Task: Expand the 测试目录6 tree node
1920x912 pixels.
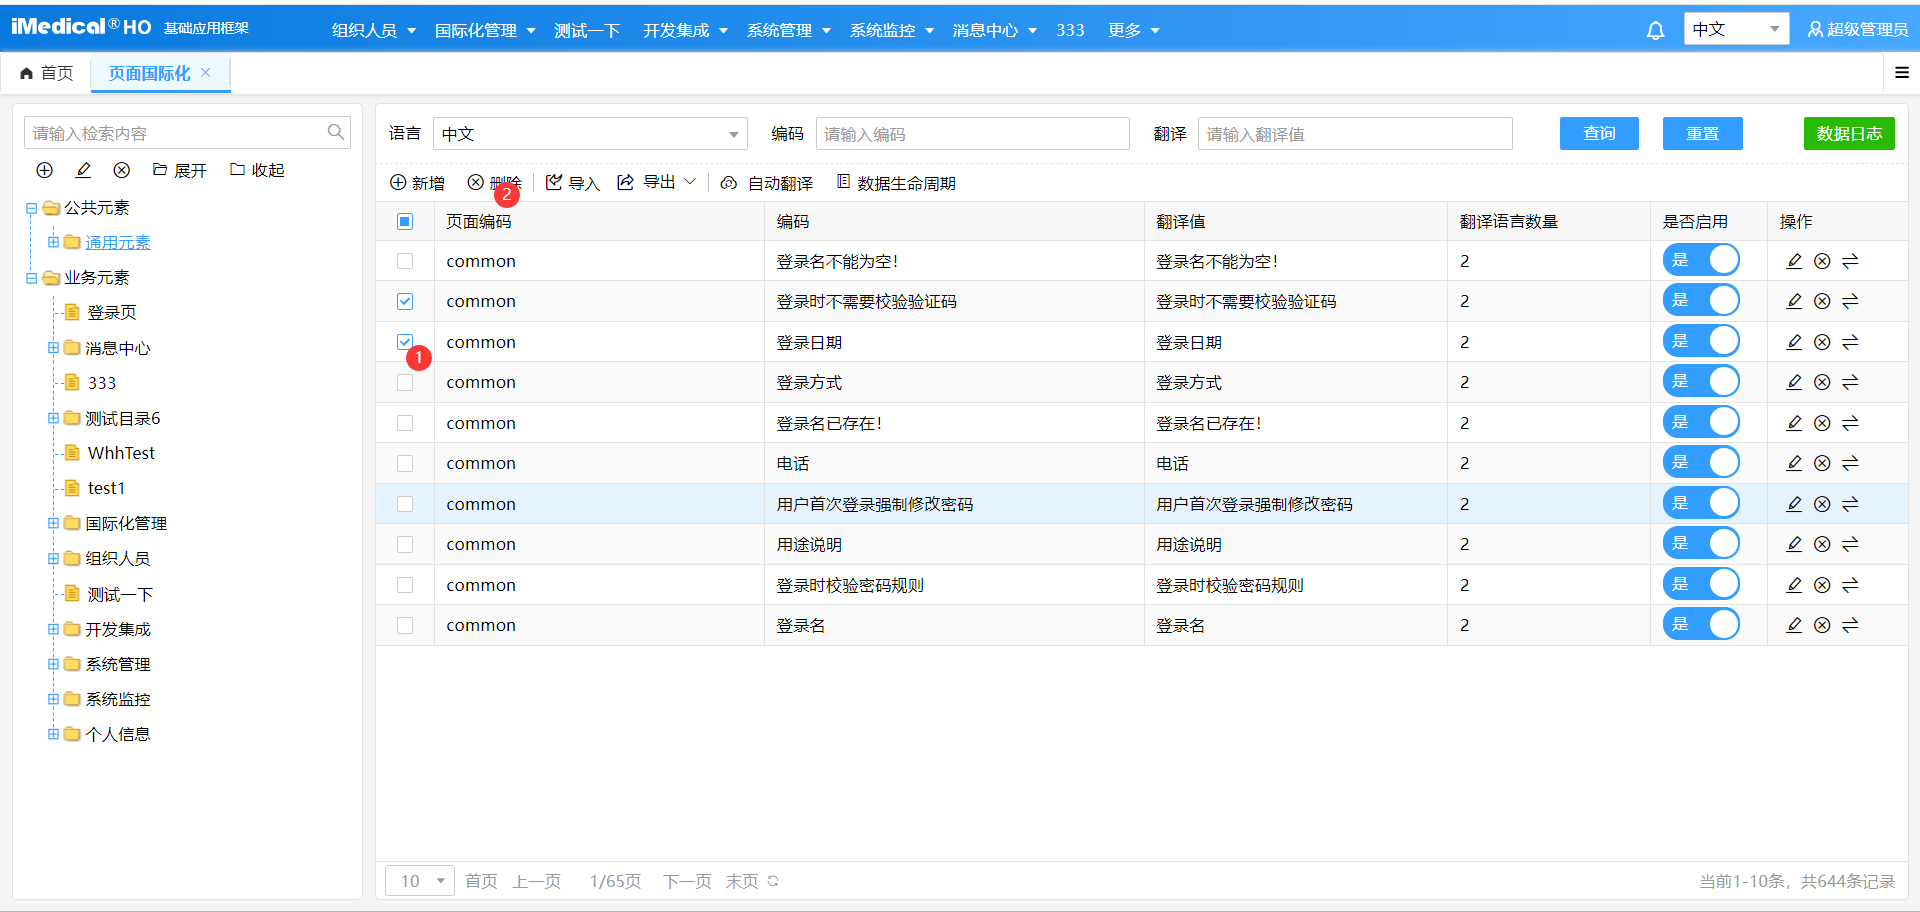Action: pyautogui.click(x=53, y=418)
